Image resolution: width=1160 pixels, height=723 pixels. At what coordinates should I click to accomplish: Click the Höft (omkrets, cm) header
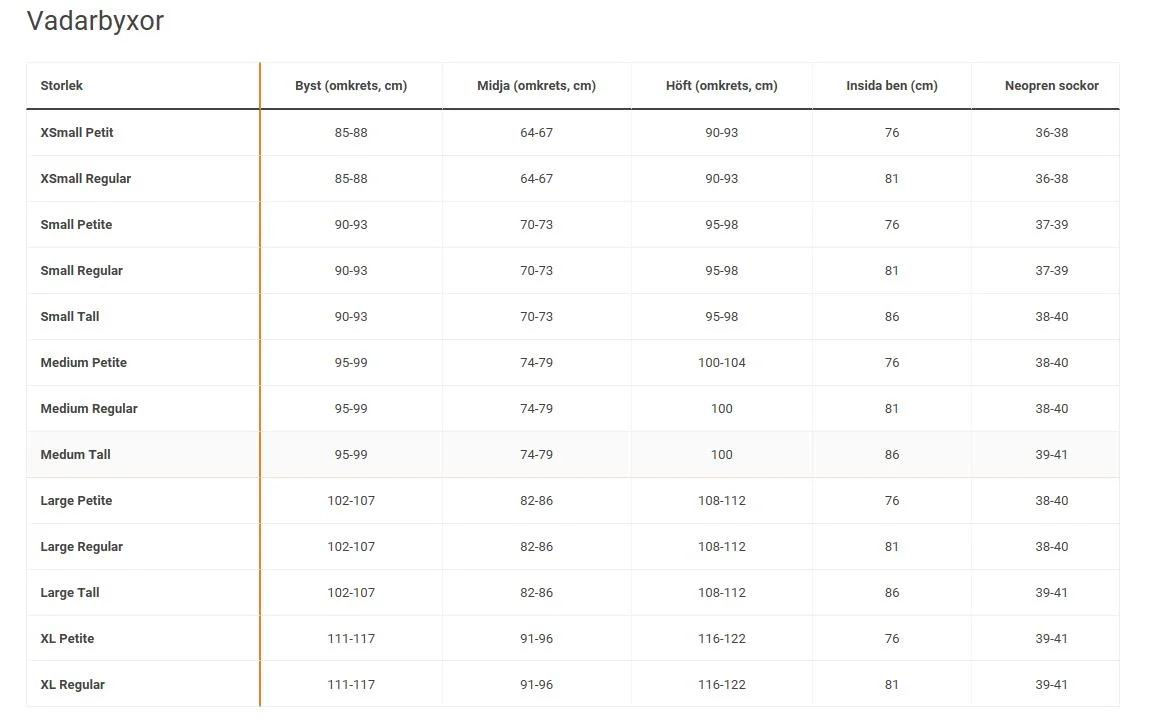pos(721,86)
